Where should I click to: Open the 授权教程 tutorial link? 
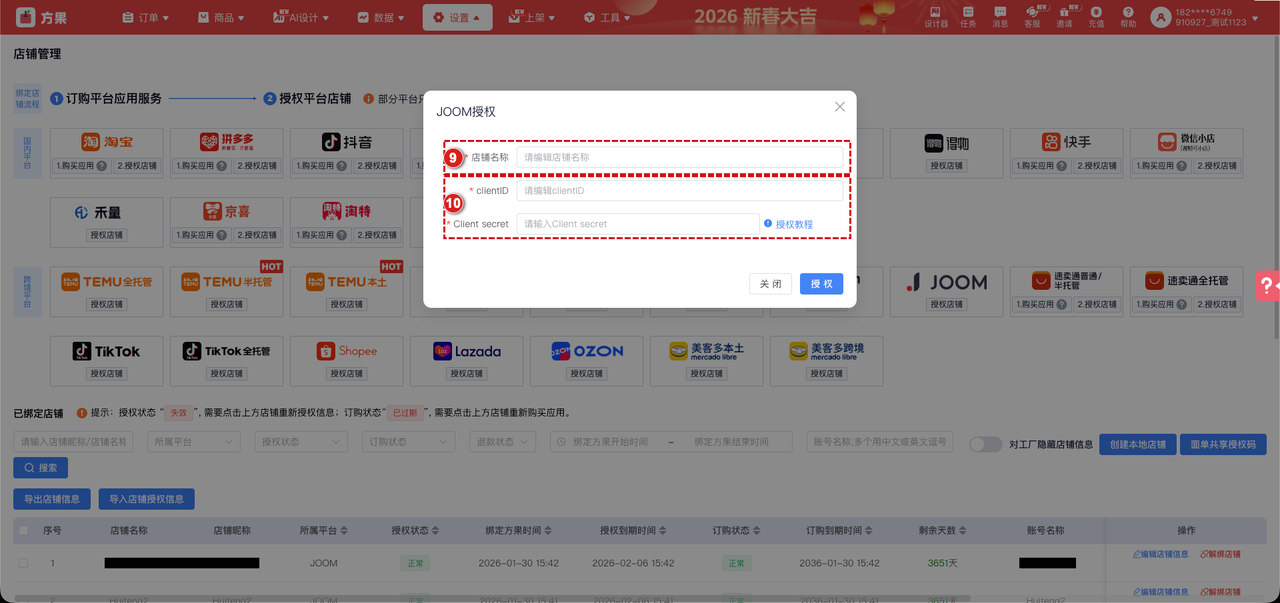pyautogui.click(x=794, y=224)
